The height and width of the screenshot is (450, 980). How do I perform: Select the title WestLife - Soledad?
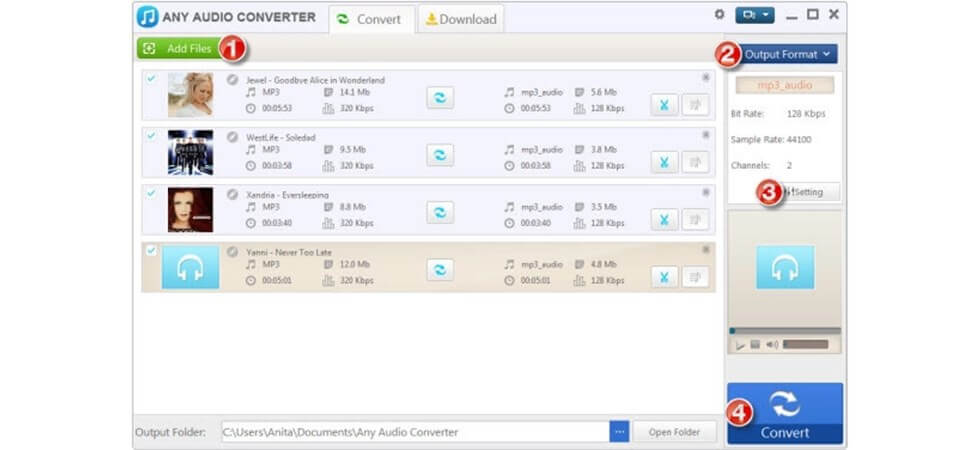pyautogui.click(x=281, y=138)
